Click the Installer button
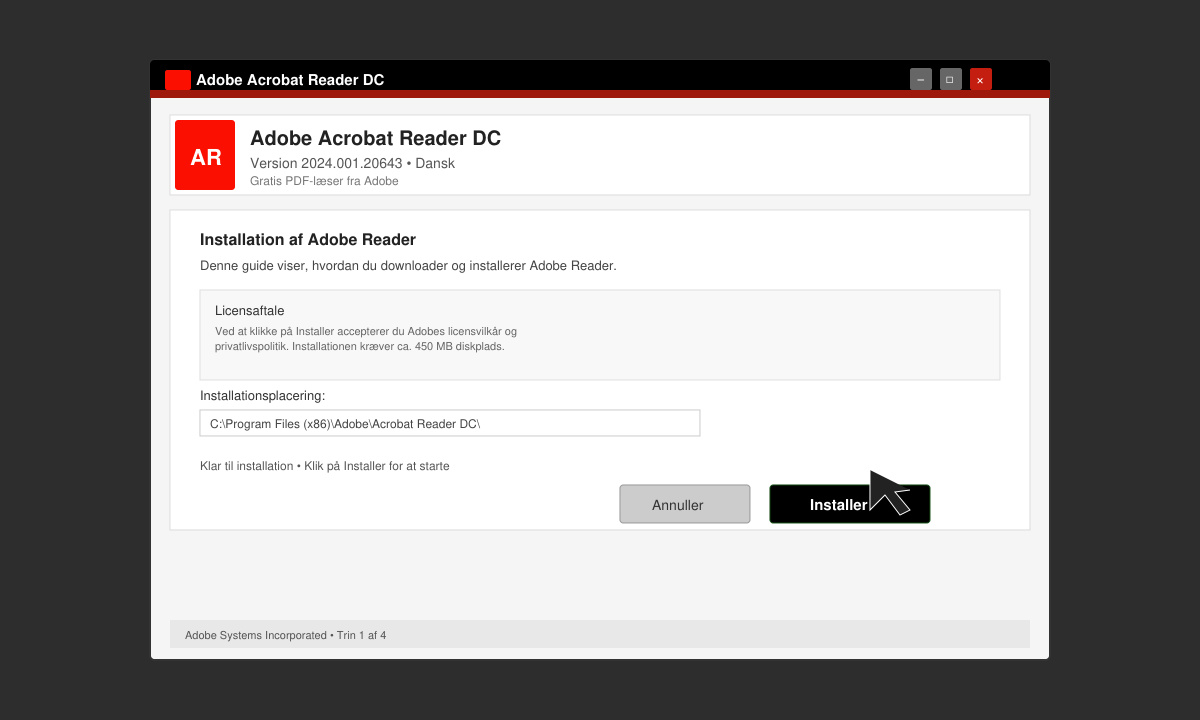Screen dimensions: 1200x720 click(x=849, y=504)
